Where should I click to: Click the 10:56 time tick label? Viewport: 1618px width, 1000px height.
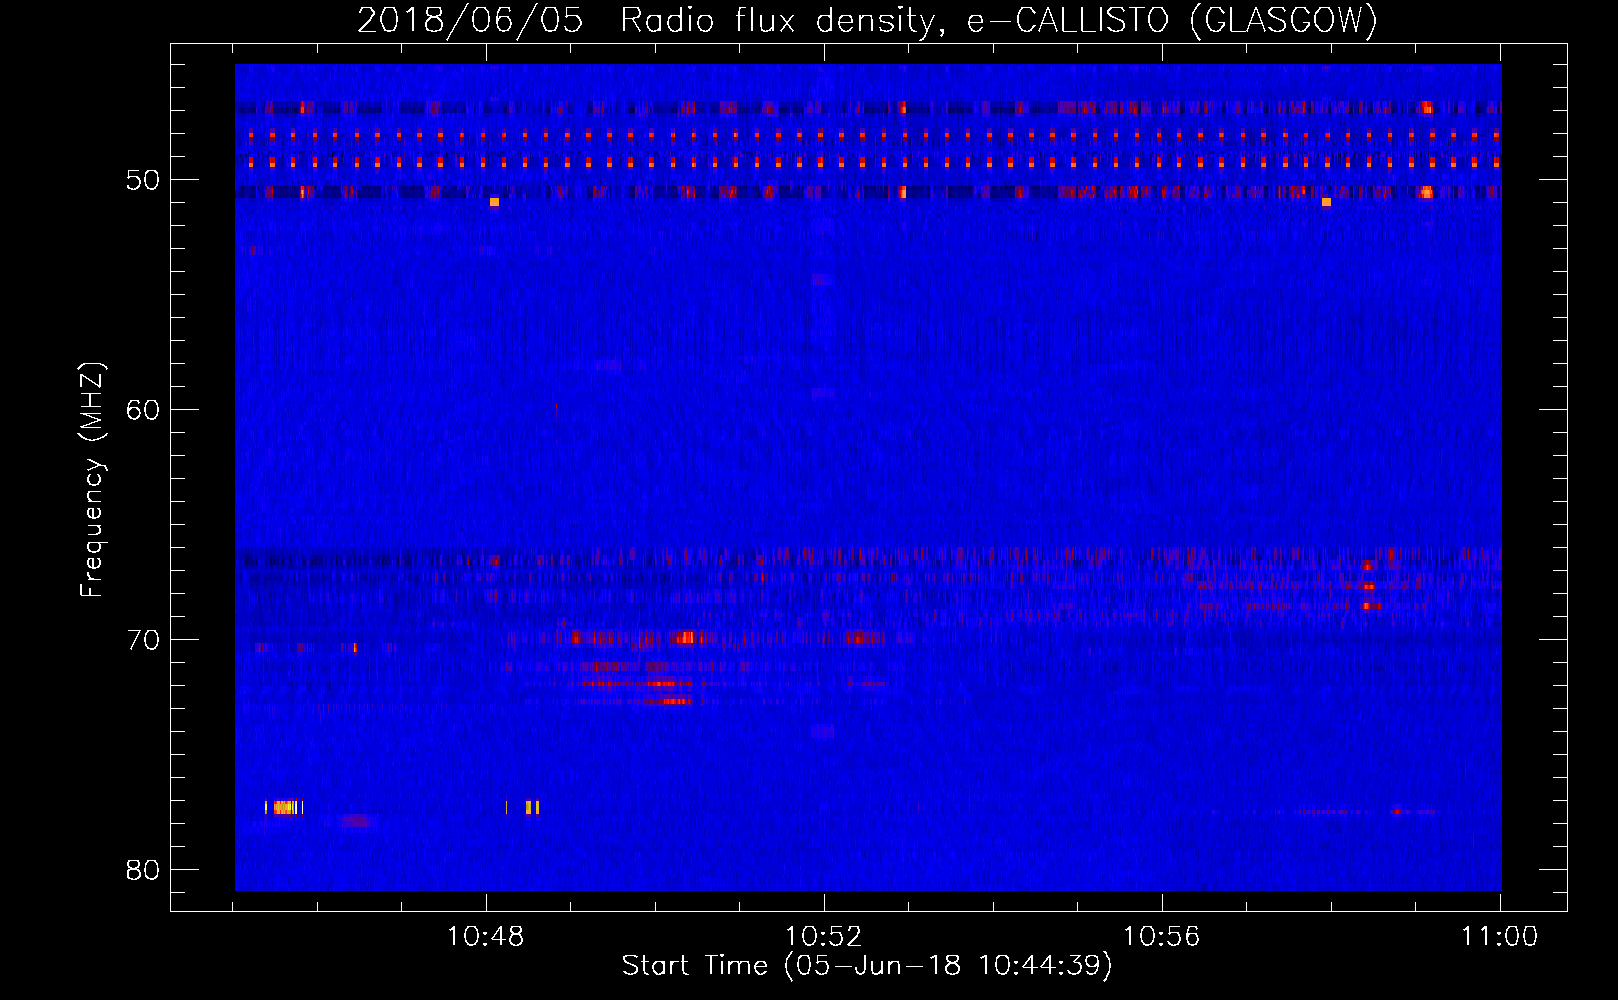(x=1161, y=936)
